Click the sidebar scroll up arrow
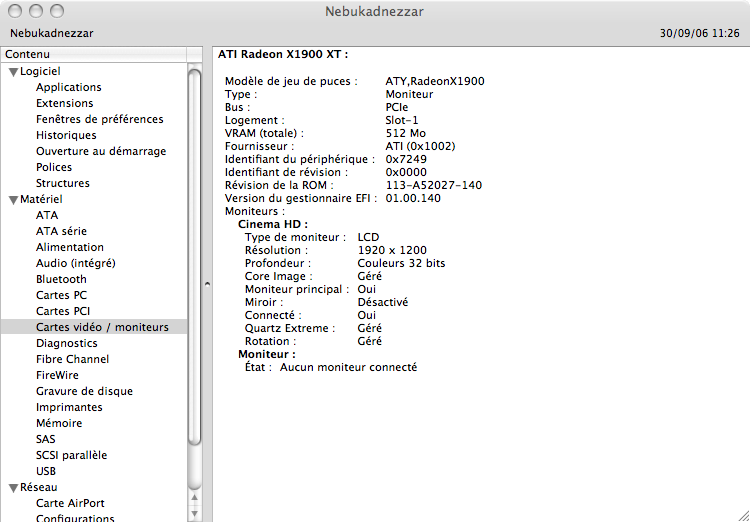 pyautogui.click(x=194, y=498)
